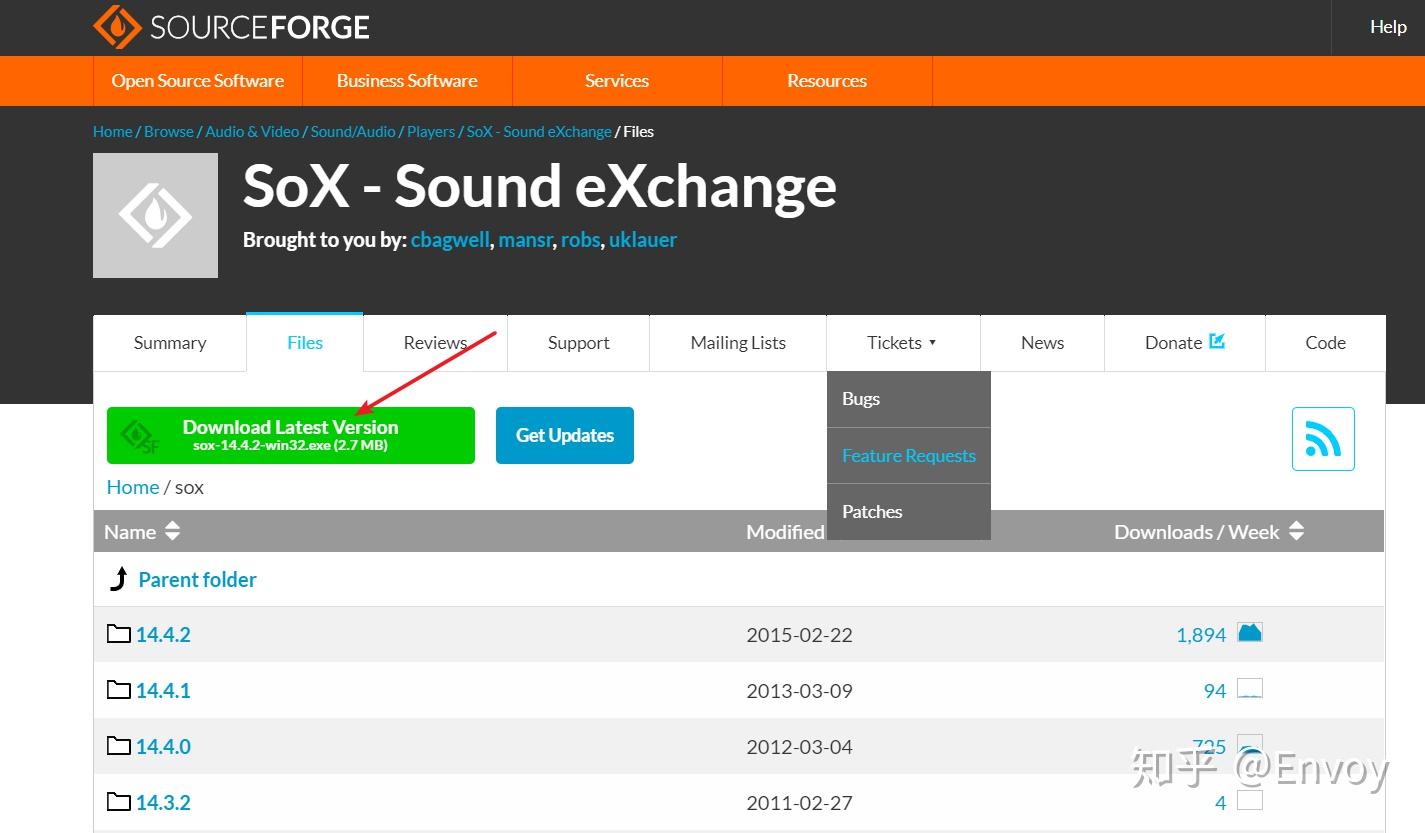Screen dimensions: 1425x833
Task: Click the SourceForge logo icon
Action: (x=117, y=27)
